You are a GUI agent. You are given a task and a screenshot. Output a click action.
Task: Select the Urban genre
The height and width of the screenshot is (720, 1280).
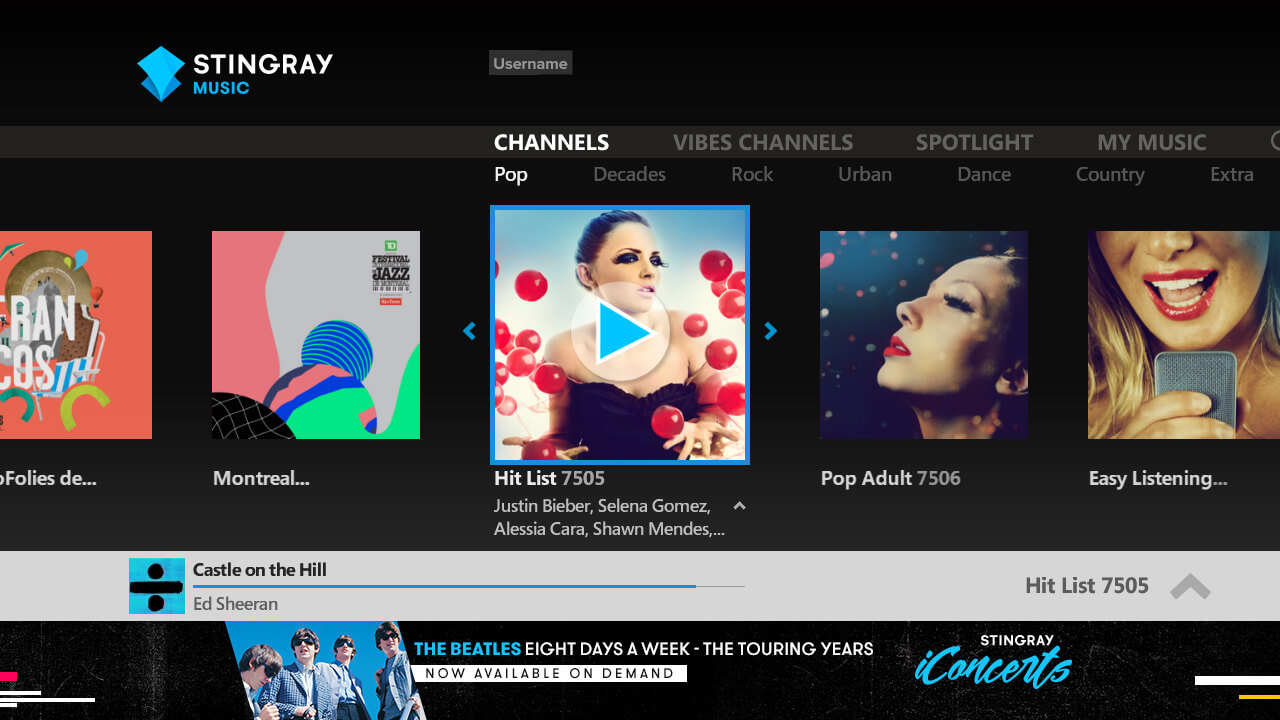[865, 174]
